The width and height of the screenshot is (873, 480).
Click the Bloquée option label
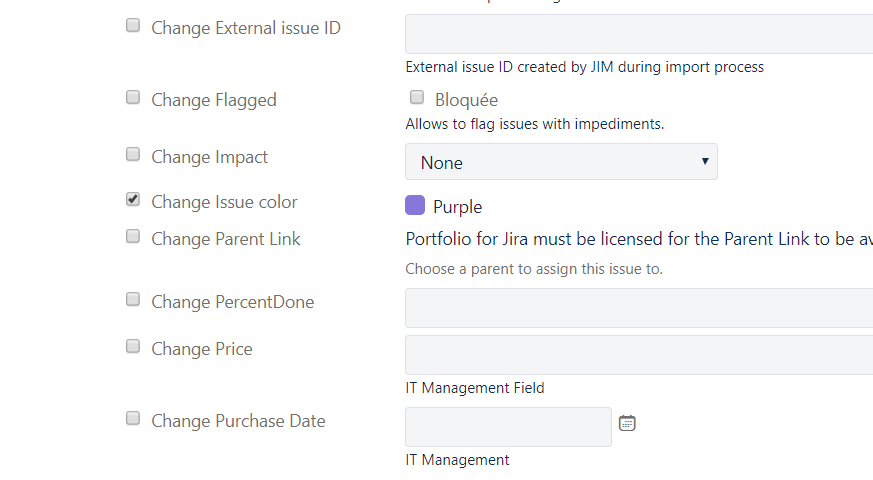click(467, 100)
